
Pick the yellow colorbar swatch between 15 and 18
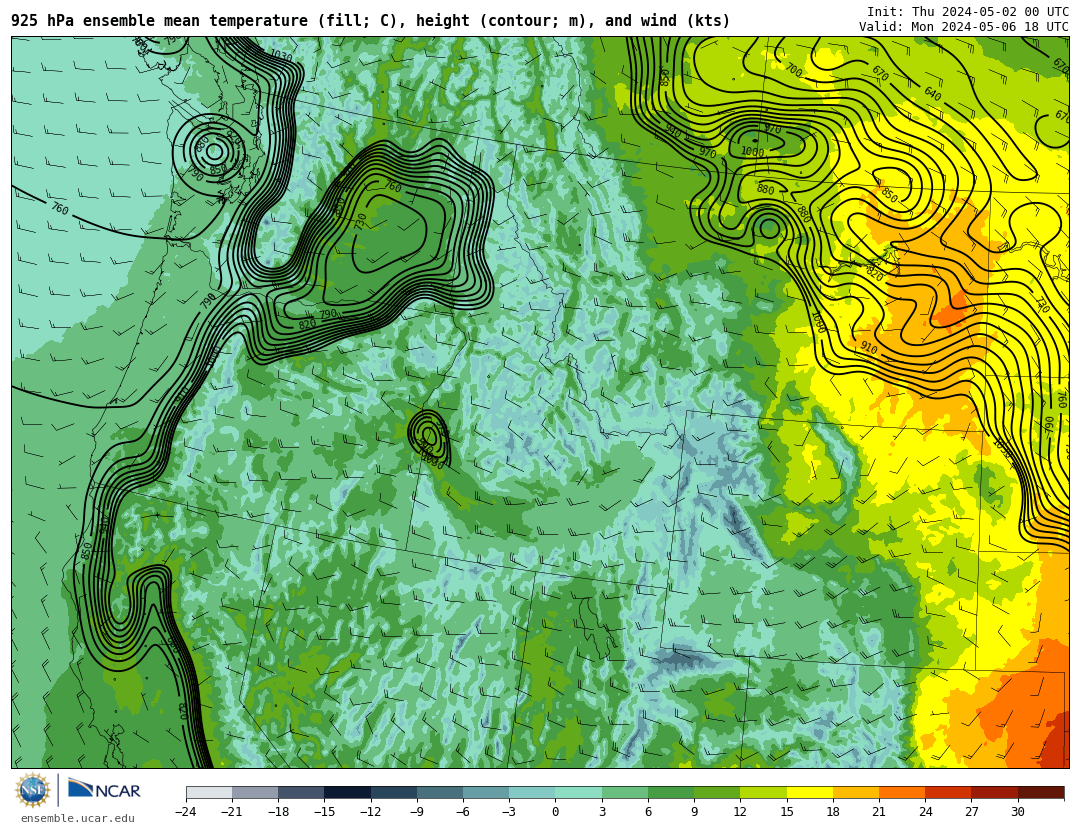pos(809,792)
